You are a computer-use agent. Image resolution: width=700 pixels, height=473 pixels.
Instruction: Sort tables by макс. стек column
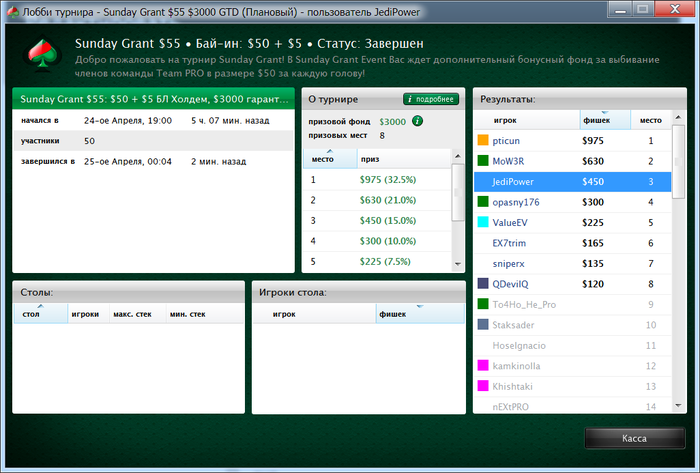coord(138,314)
